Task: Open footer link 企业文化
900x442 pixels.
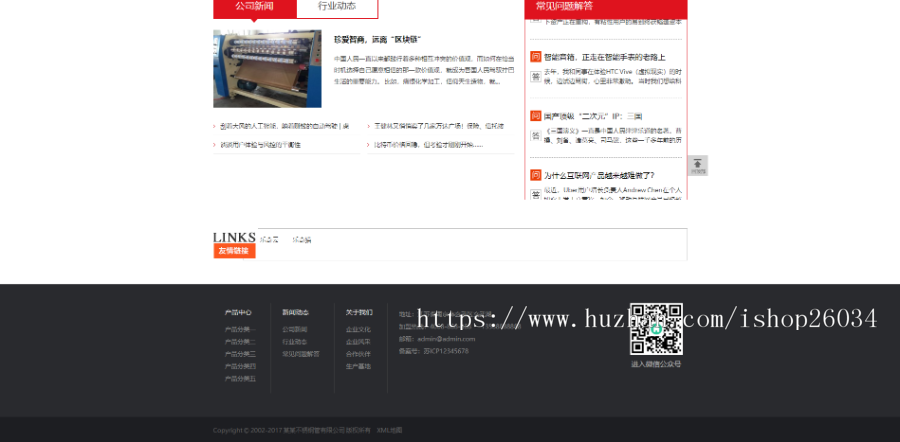Action: (x=358, y=329)
